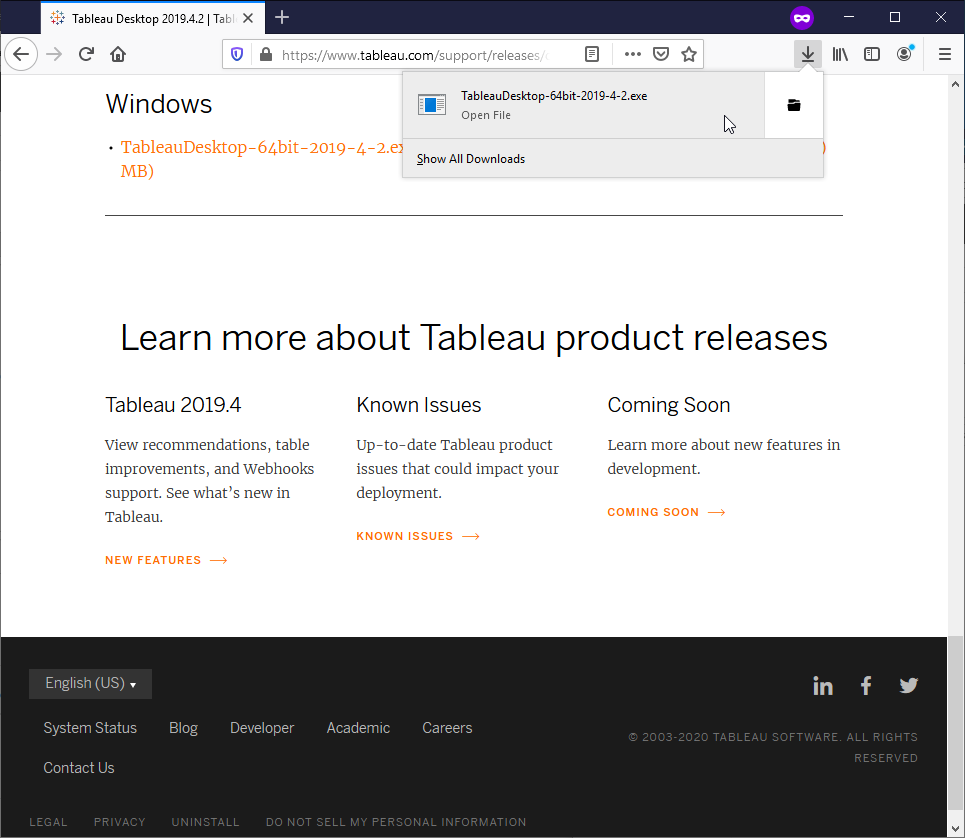Click scrollbar down arrow
This screenshot has width=965, height=838.
point(955,829)
